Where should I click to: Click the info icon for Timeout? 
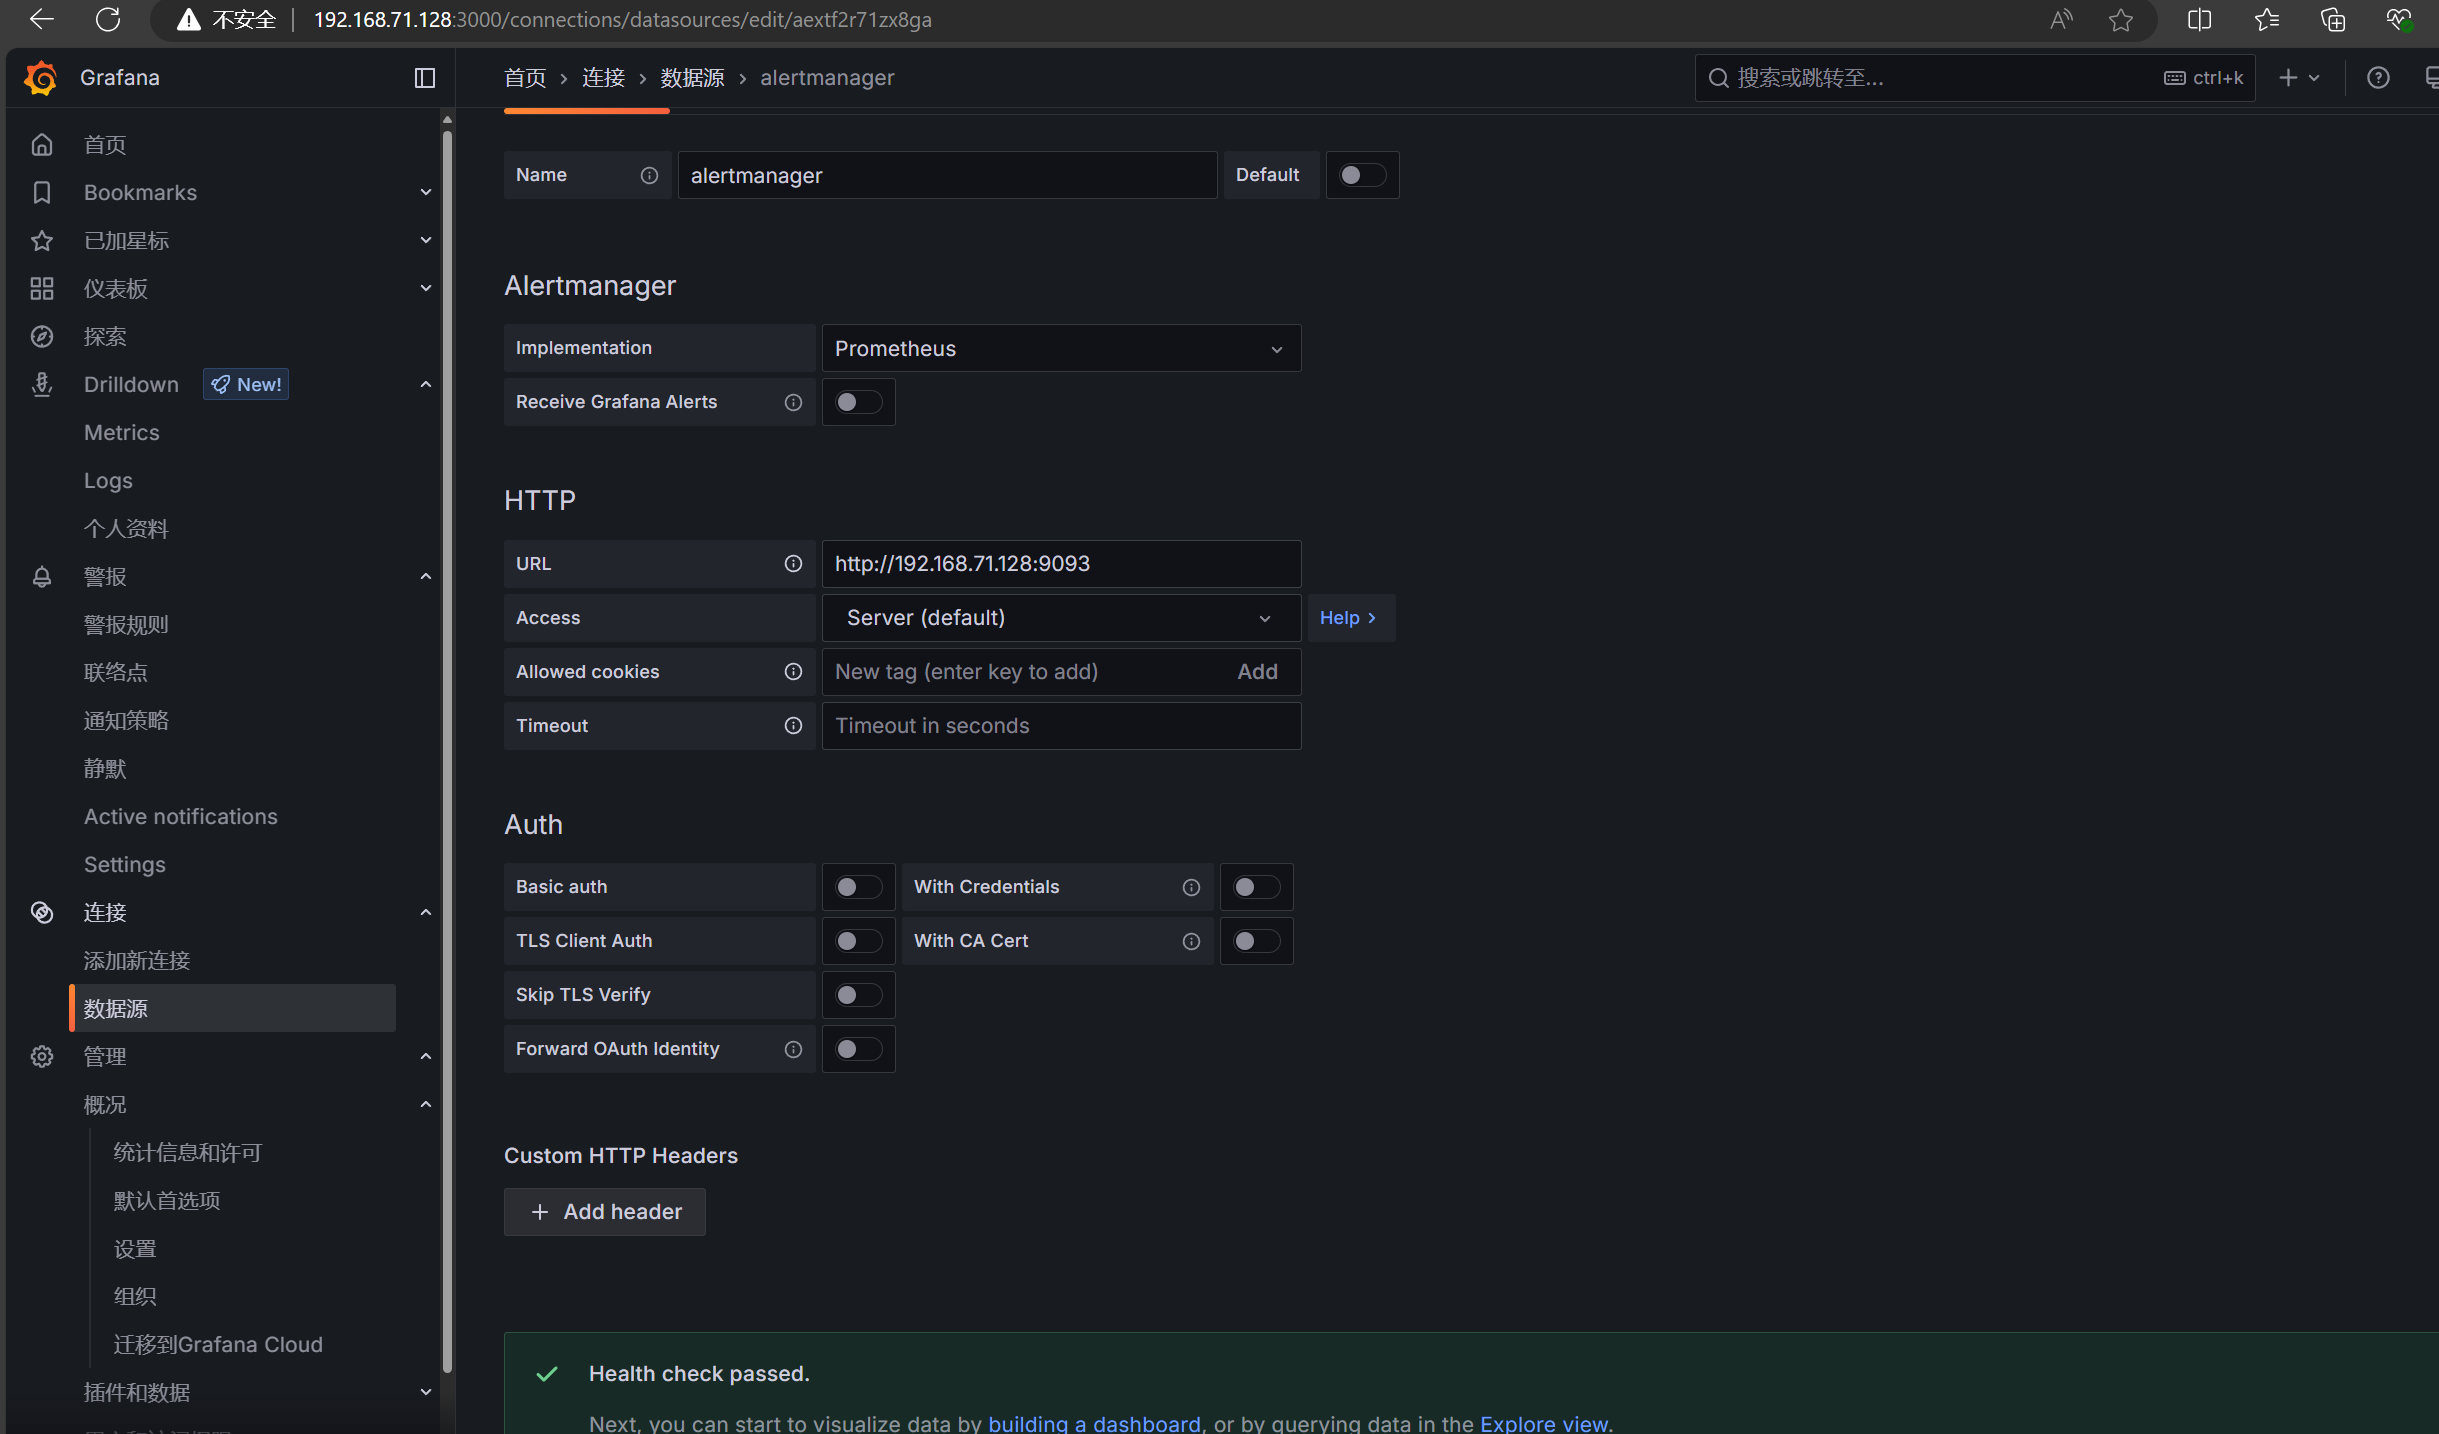(x=794, y=726)
